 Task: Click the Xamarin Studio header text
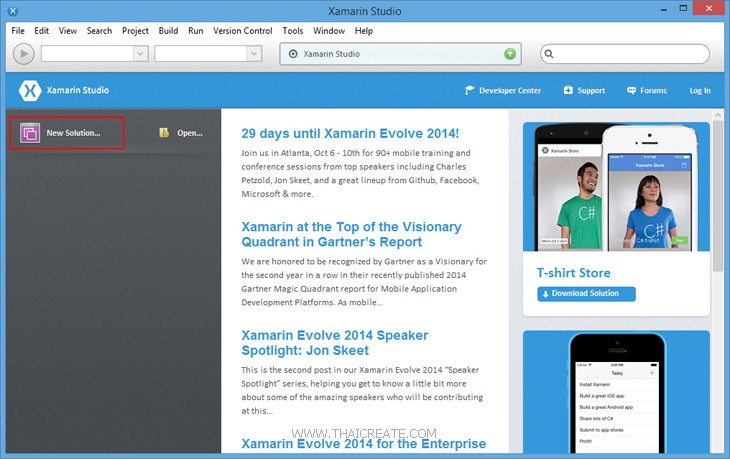pos(78,90)
